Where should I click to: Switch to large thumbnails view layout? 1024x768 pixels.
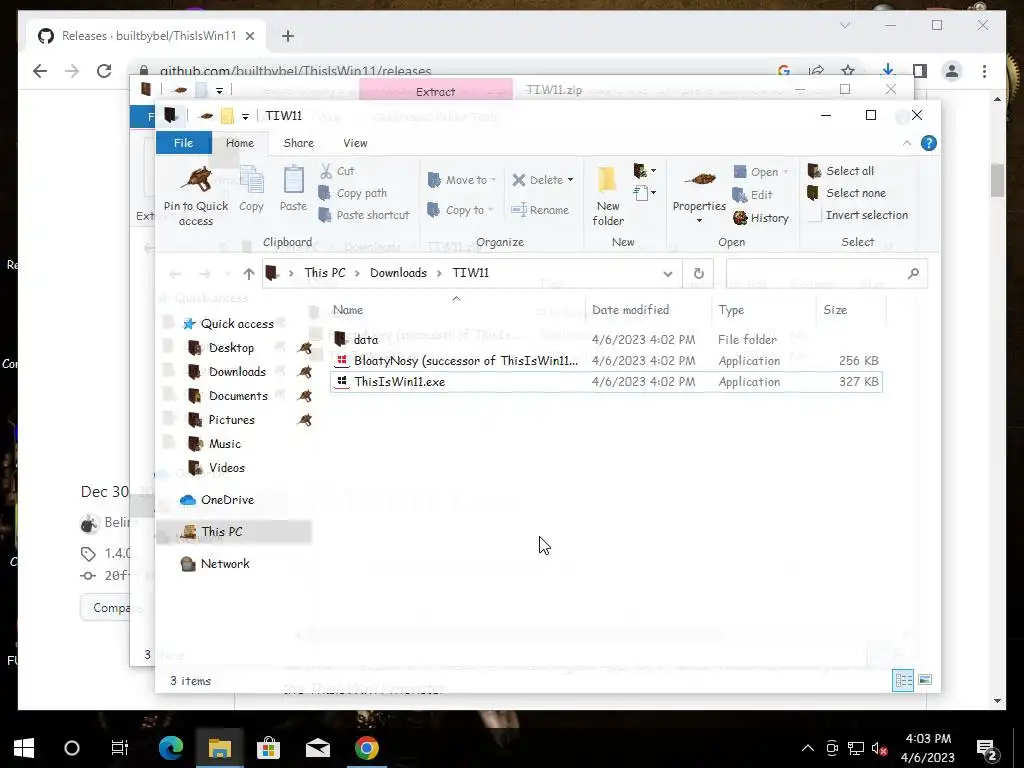[x=925, y=680]
